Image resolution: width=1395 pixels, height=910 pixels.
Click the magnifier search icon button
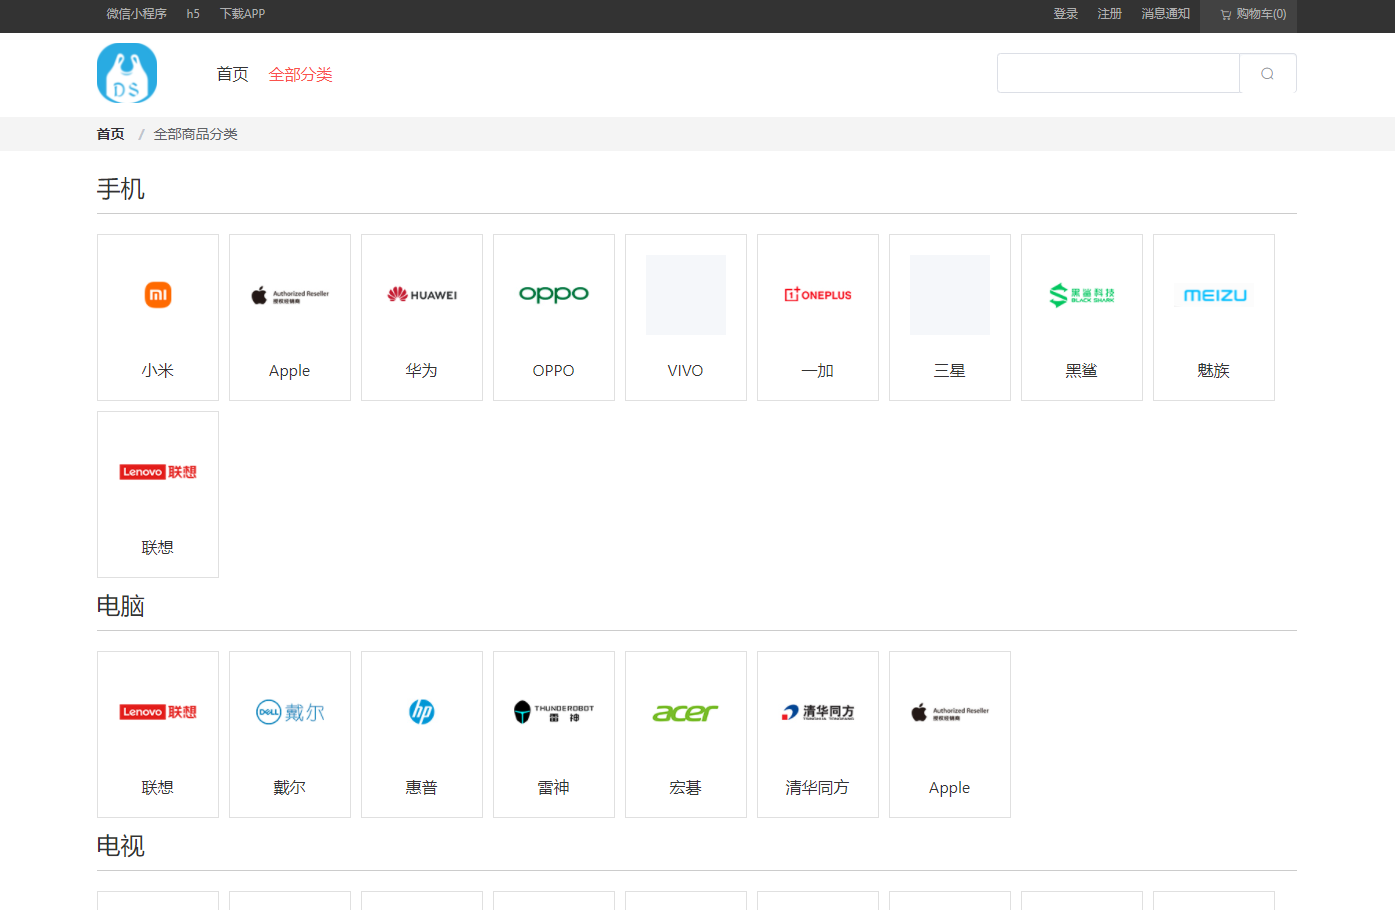click(x=1267, y=73)
